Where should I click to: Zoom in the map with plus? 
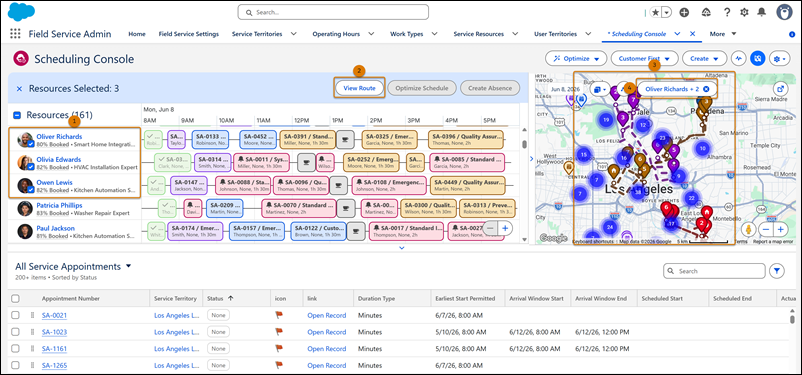[781, 229]
